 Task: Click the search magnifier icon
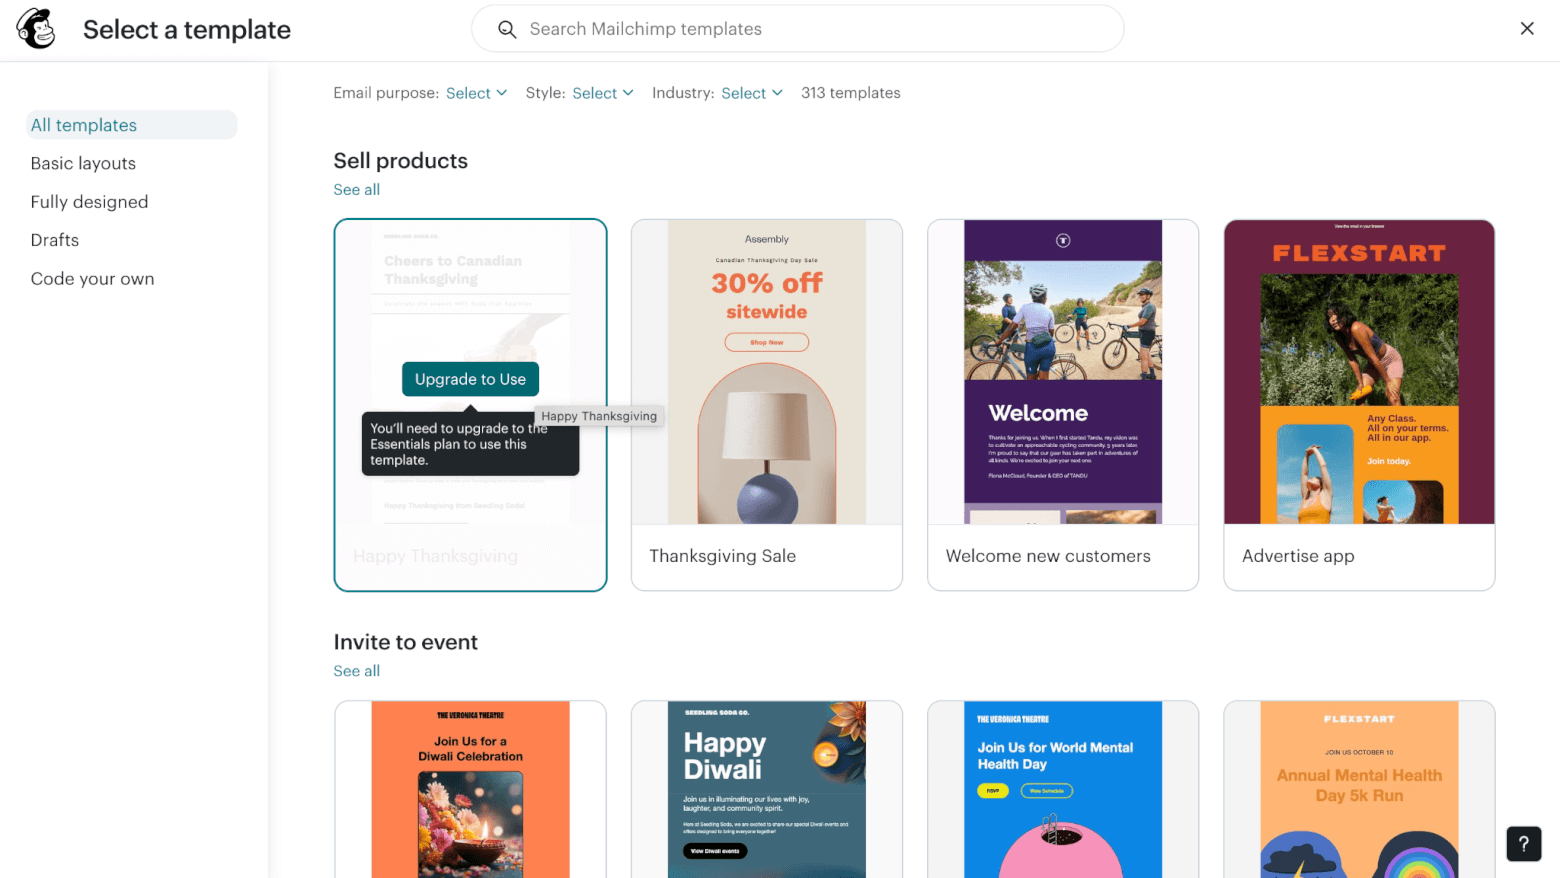tap(507, 29)
